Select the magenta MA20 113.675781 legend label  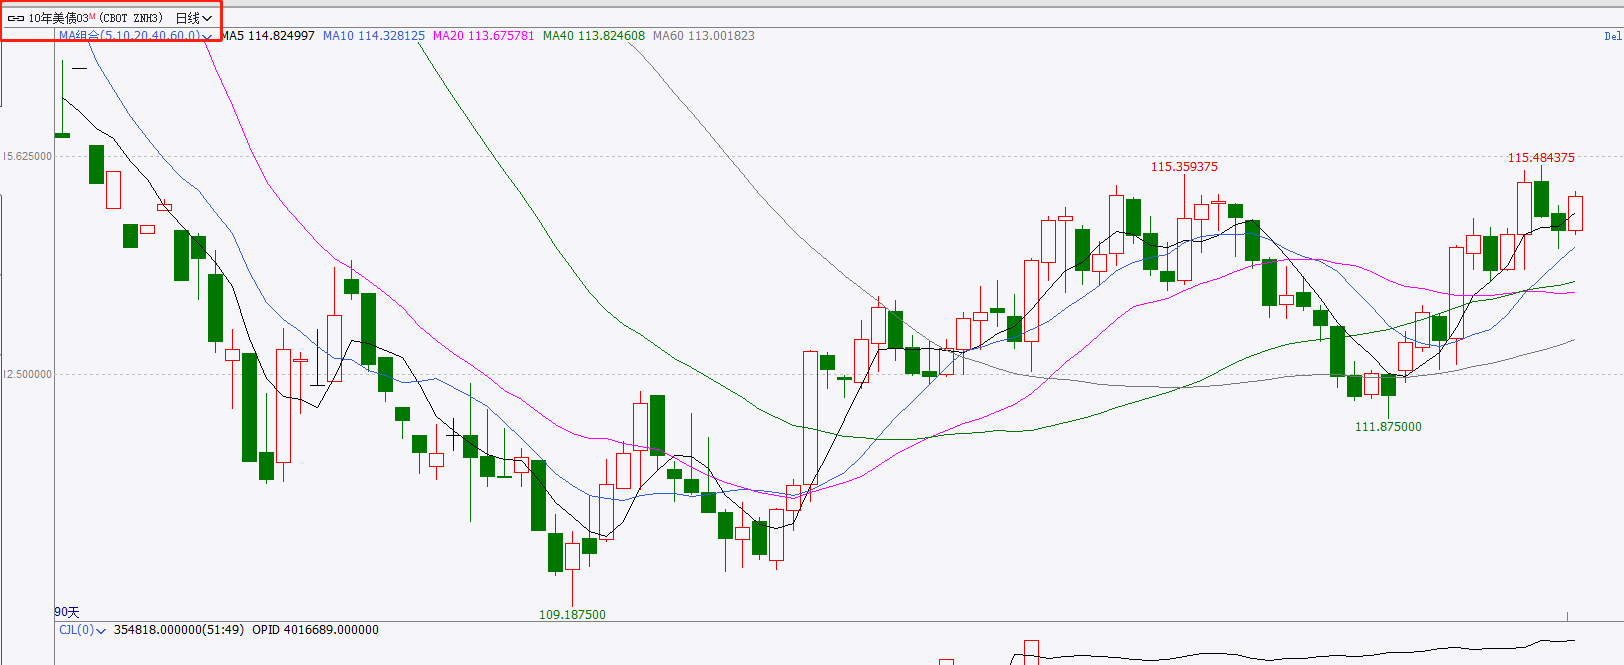tap(483, 36)
